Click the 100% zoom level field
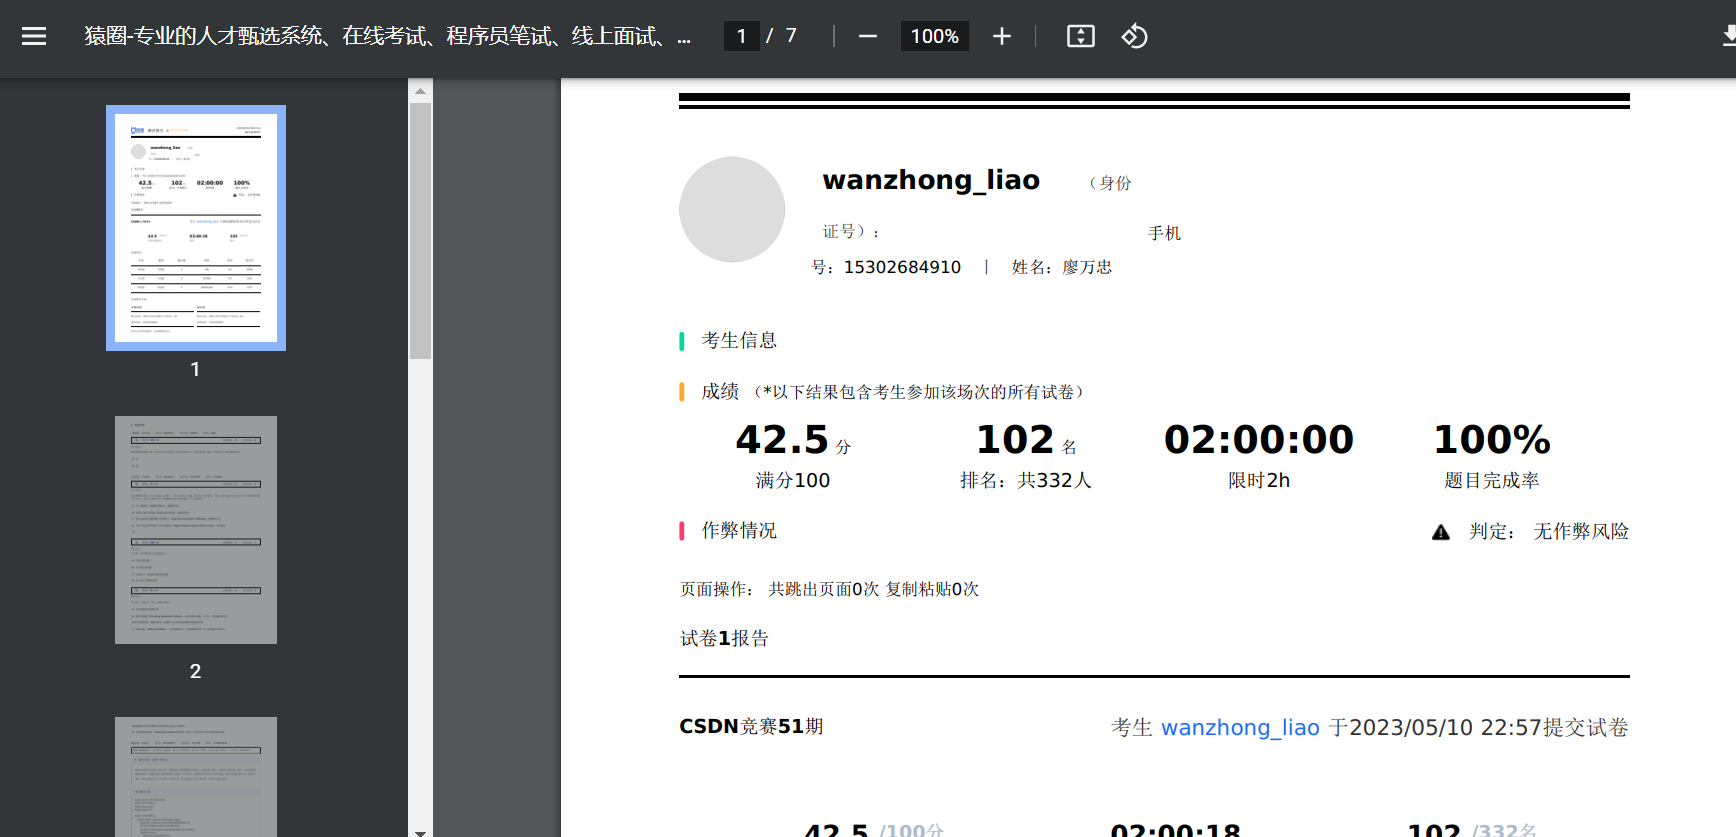Viewport: 1736px width, 837px height. (934, 37)
